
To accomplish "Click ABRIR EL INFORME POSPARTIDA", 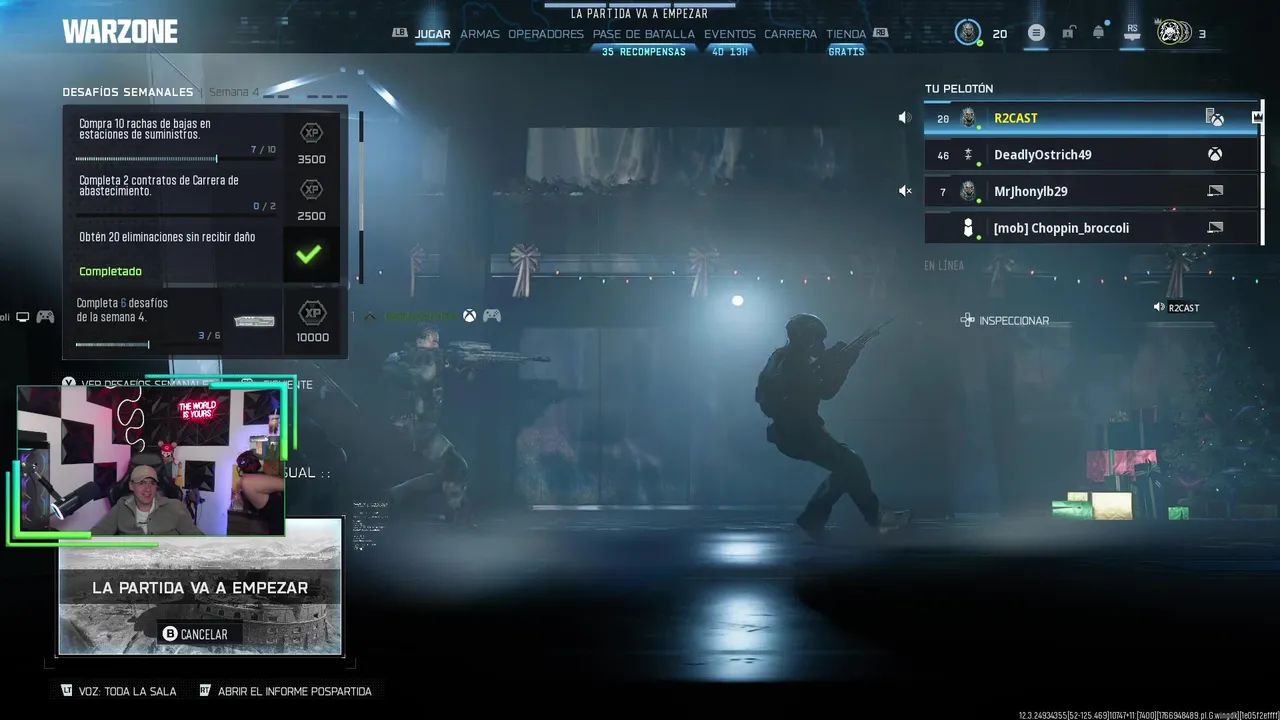I will [x=285, y=691].
